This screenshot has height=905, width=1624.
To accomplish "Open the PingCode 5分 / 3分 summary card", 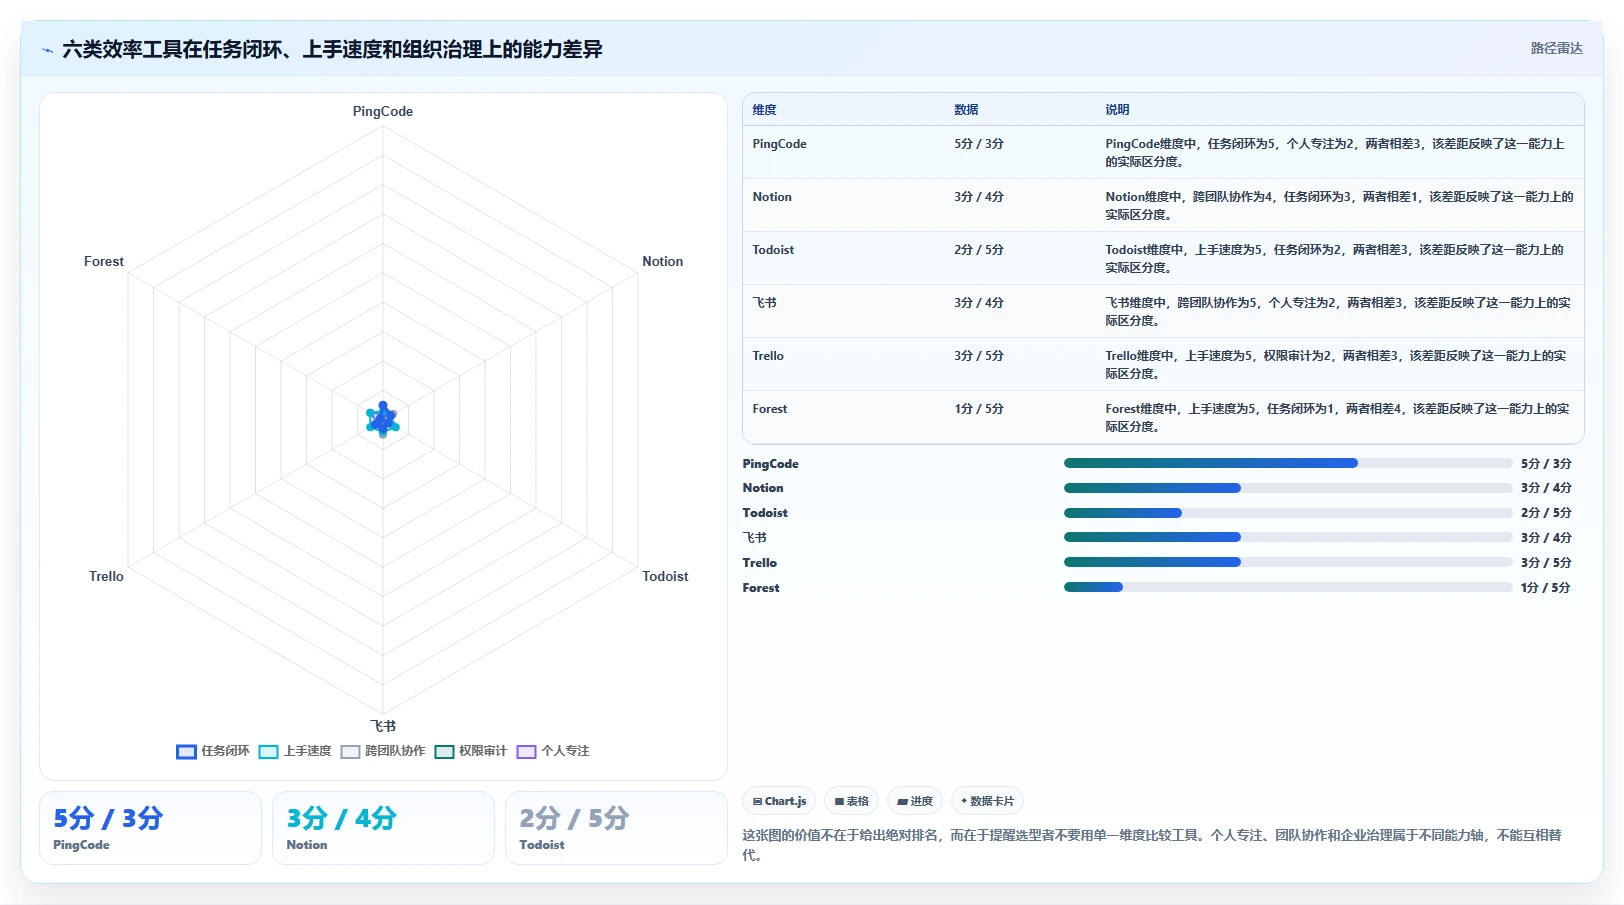I will 150,828.
